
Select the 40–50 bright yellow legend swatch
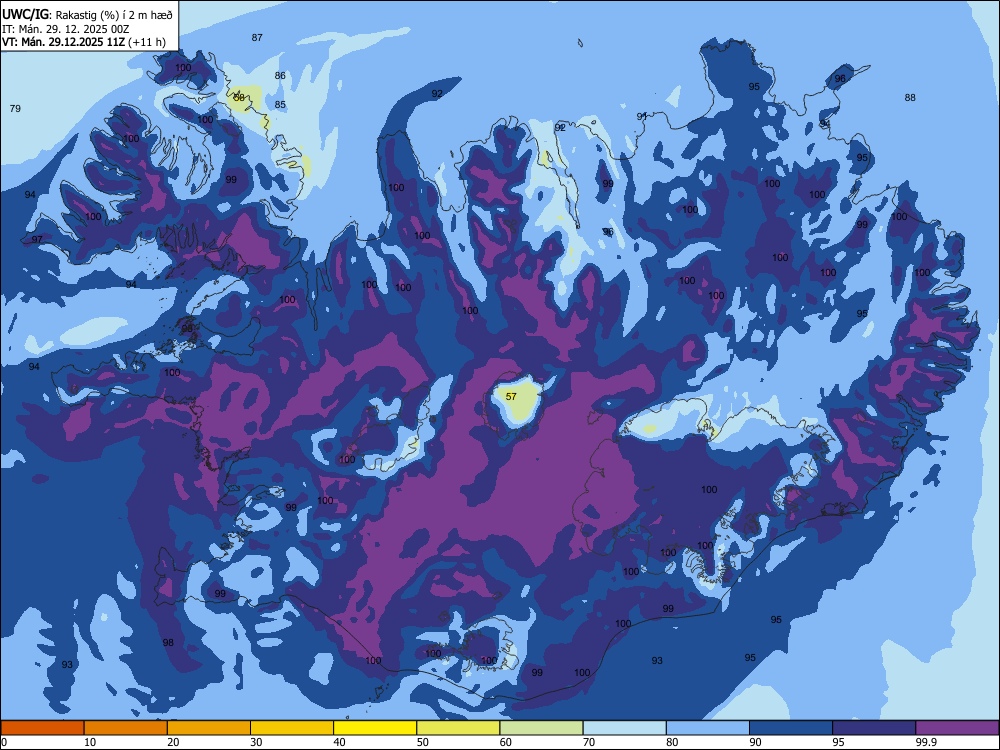tap(375, 728)
